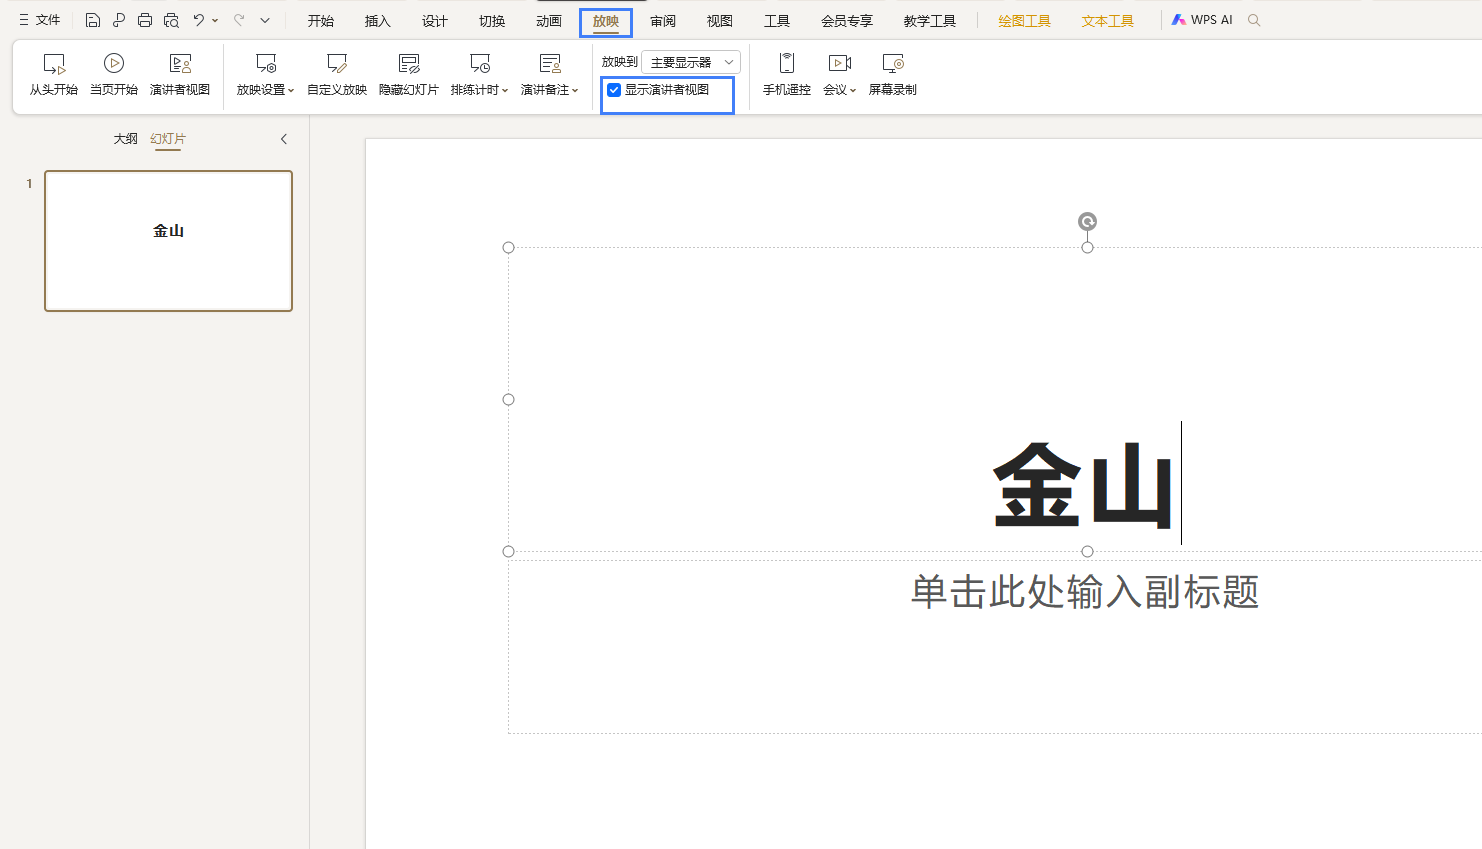1482x849 pixels.
Task: Expand 排练计时 dropdown arrow
Action: click(x=505, y=90)
